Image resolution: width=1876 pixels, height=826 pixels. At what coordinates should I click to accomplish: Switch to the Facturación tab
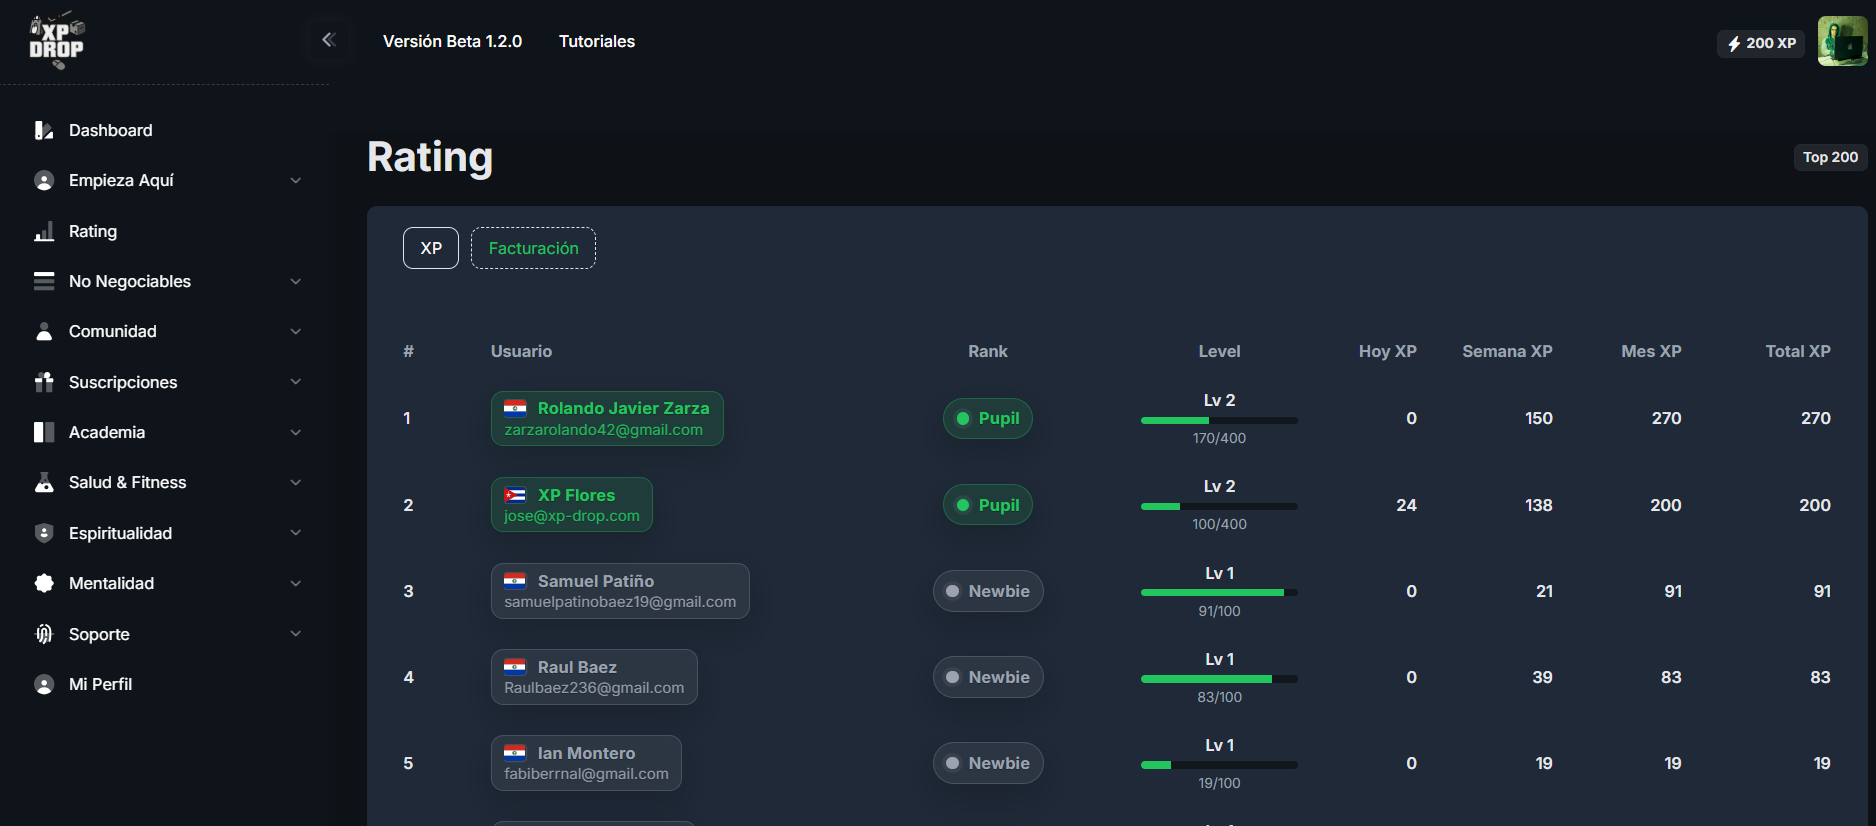click(x=533, y=248)
